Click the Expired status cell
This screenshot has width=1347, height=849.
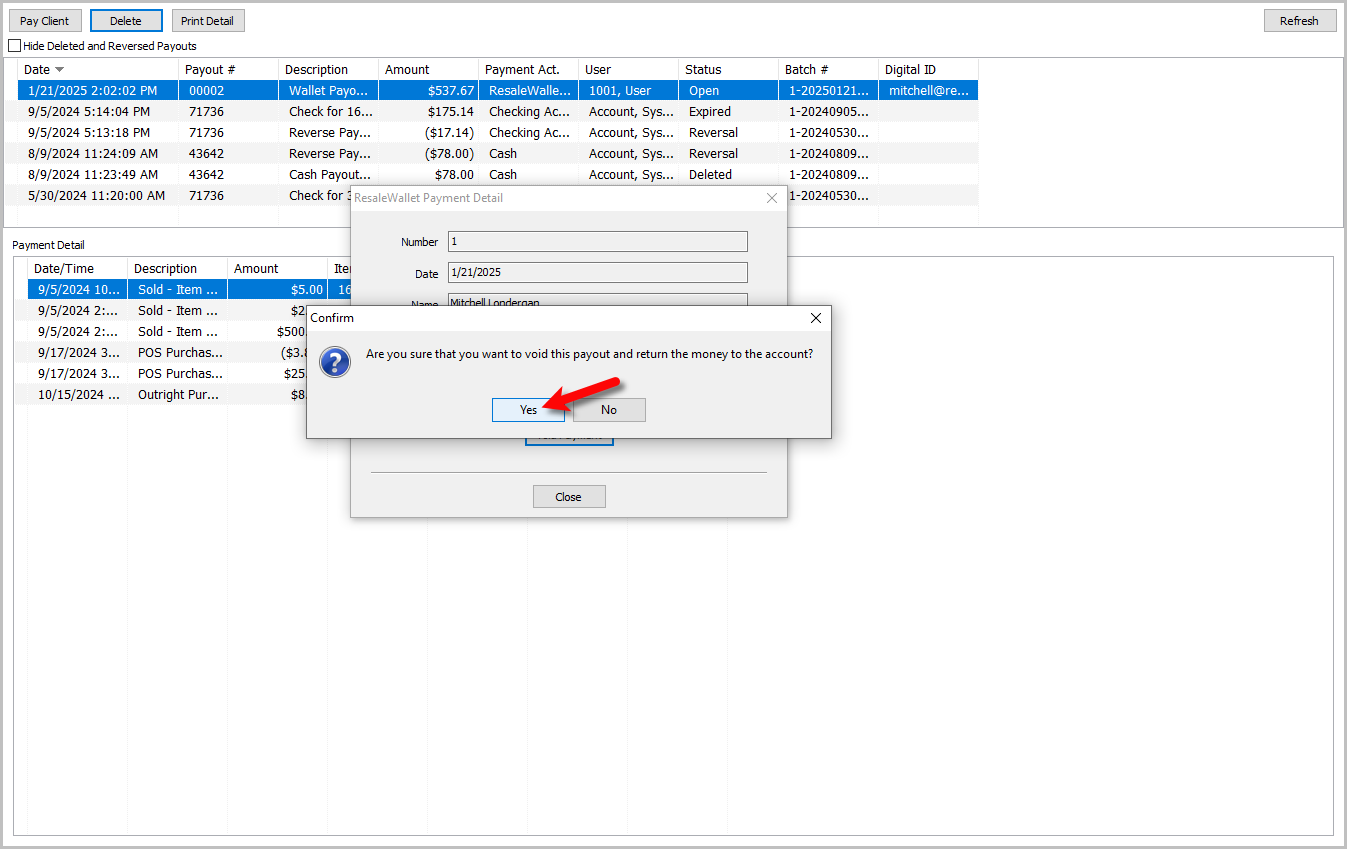pyautogui.click(x=728, y=112)
